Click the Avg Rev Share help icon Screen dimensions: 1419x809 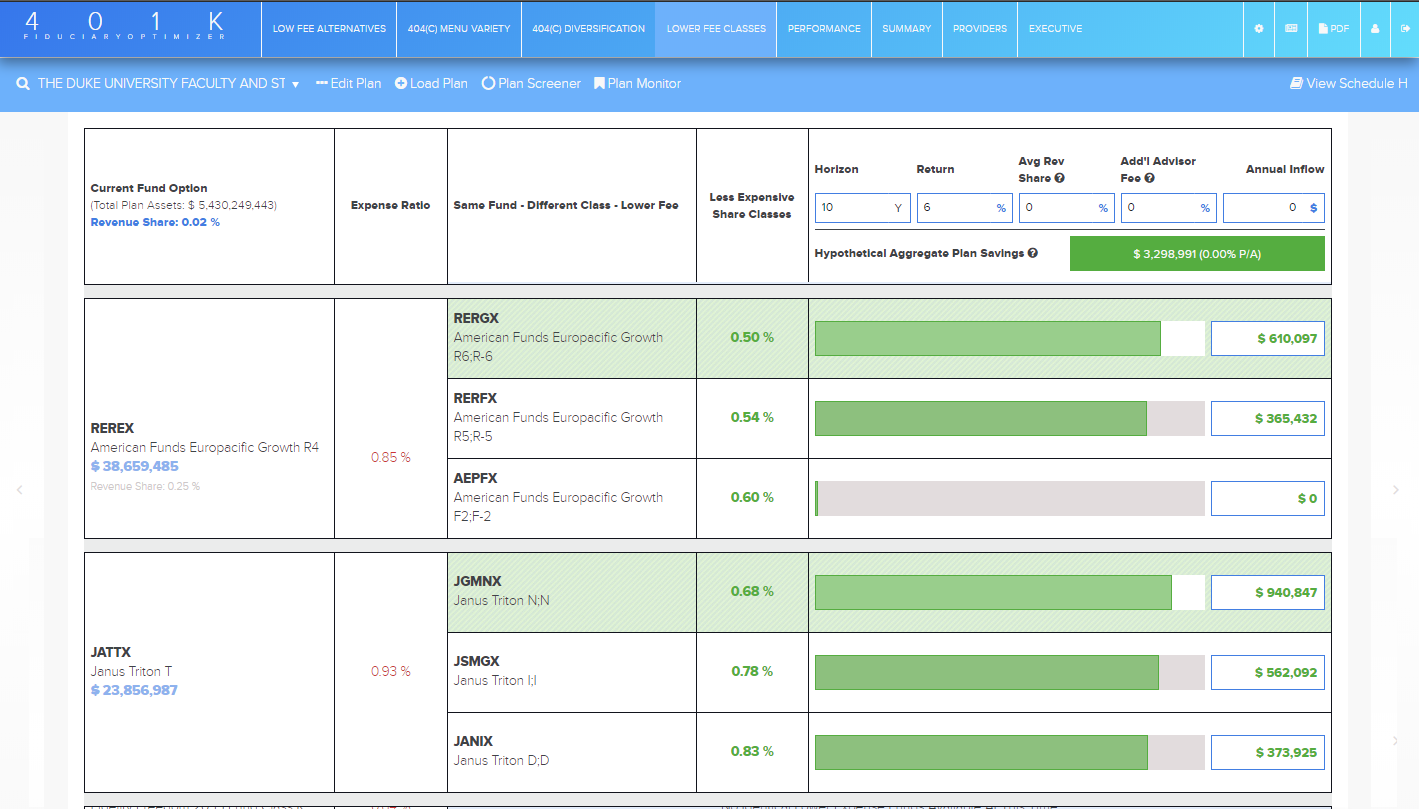[1059, 178]
